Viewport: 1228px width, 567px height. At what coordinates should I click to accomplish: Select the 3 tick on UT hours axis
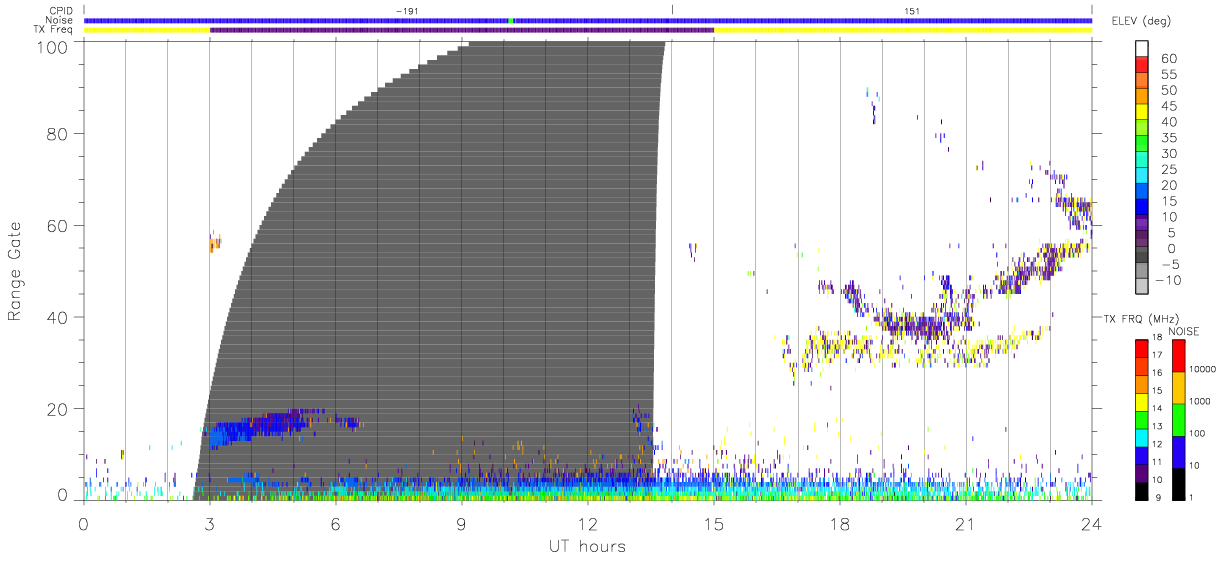210,525
